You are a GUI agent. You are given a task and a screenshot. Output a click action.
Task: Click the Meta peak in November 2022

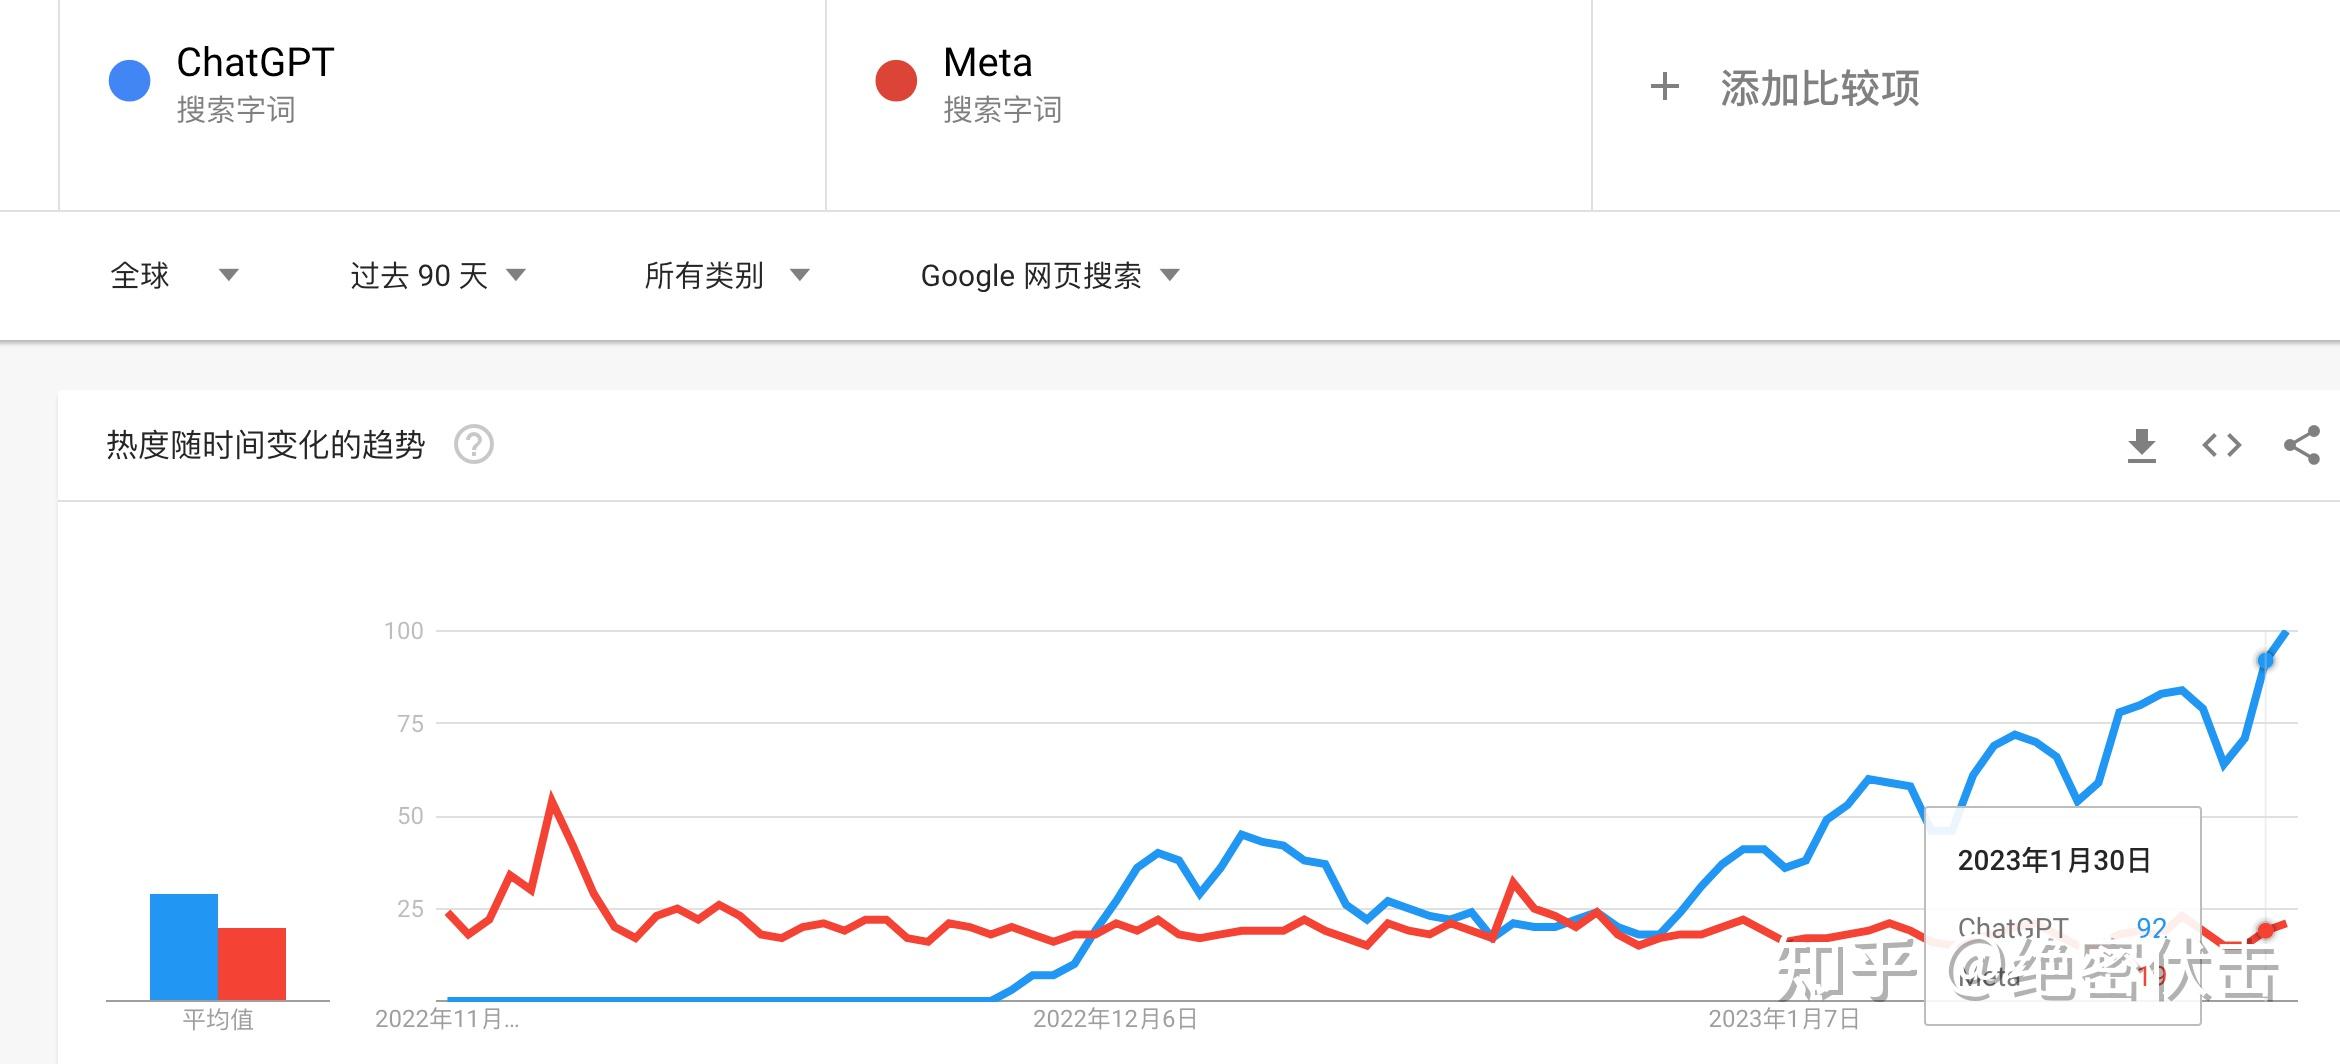click(x=552, y=799)
